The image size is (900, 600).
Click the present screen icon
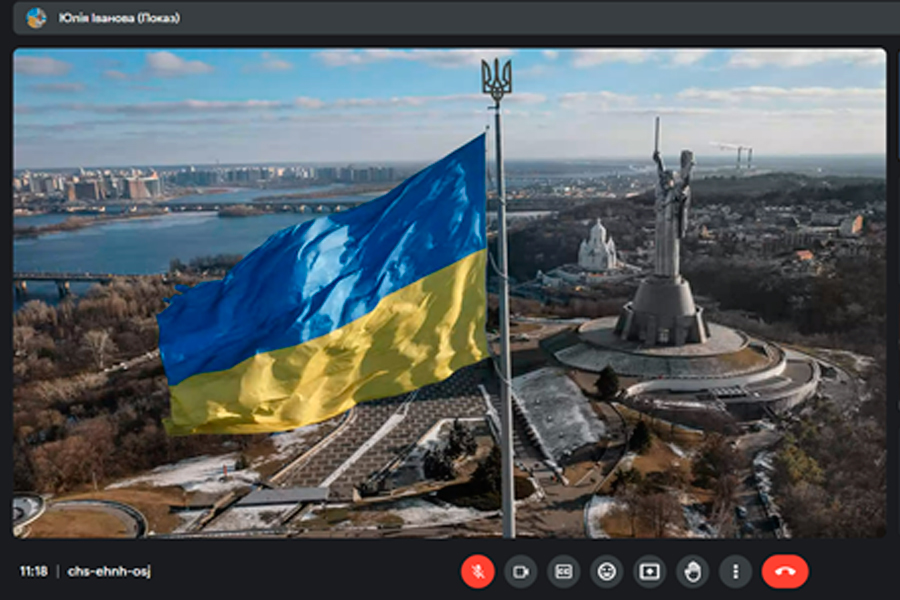pos(649,571)
